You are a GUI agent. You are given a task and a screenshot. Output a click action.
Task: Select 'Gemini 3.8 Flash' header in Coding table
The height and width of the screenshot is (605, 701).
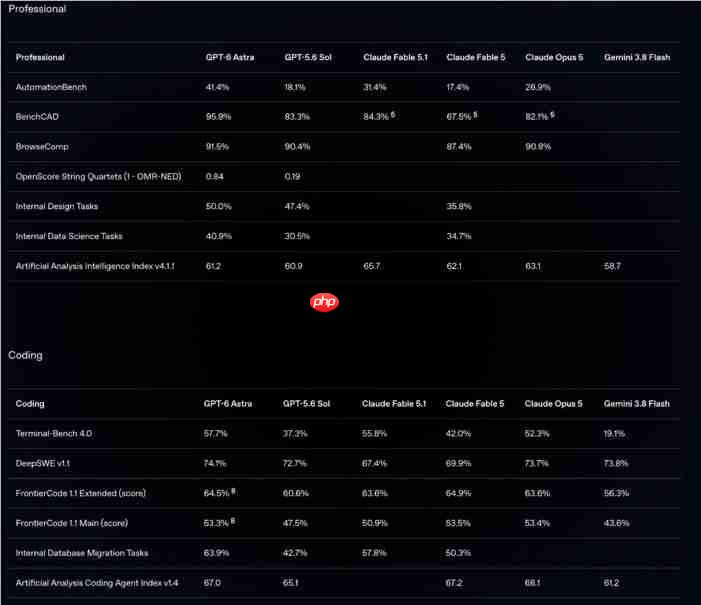click(x=637, y=404)
